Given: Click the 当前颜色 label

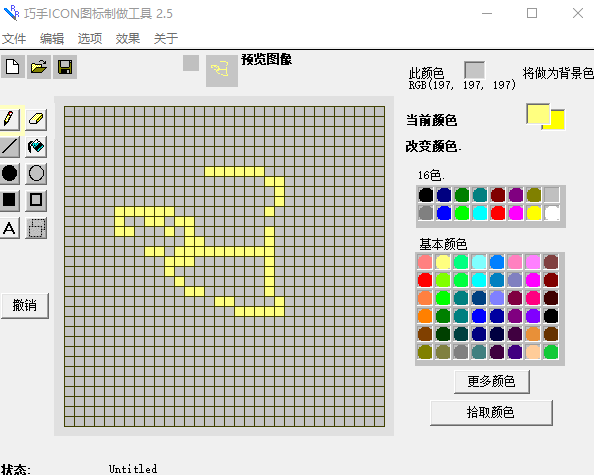Looking at the screenshot, I should point(431,120).
